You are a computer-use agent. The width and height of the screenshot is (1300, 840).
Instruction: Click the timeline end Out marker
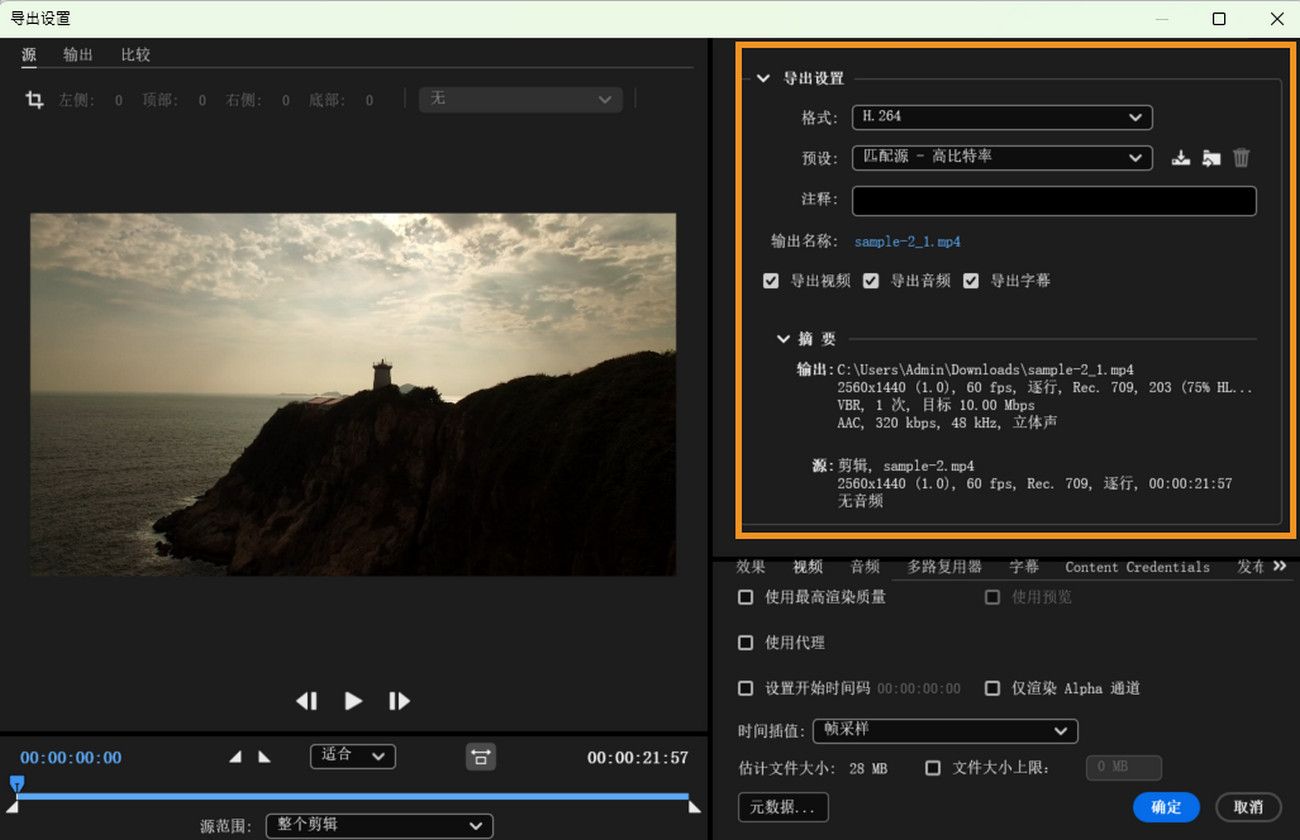tap(695, 807)
